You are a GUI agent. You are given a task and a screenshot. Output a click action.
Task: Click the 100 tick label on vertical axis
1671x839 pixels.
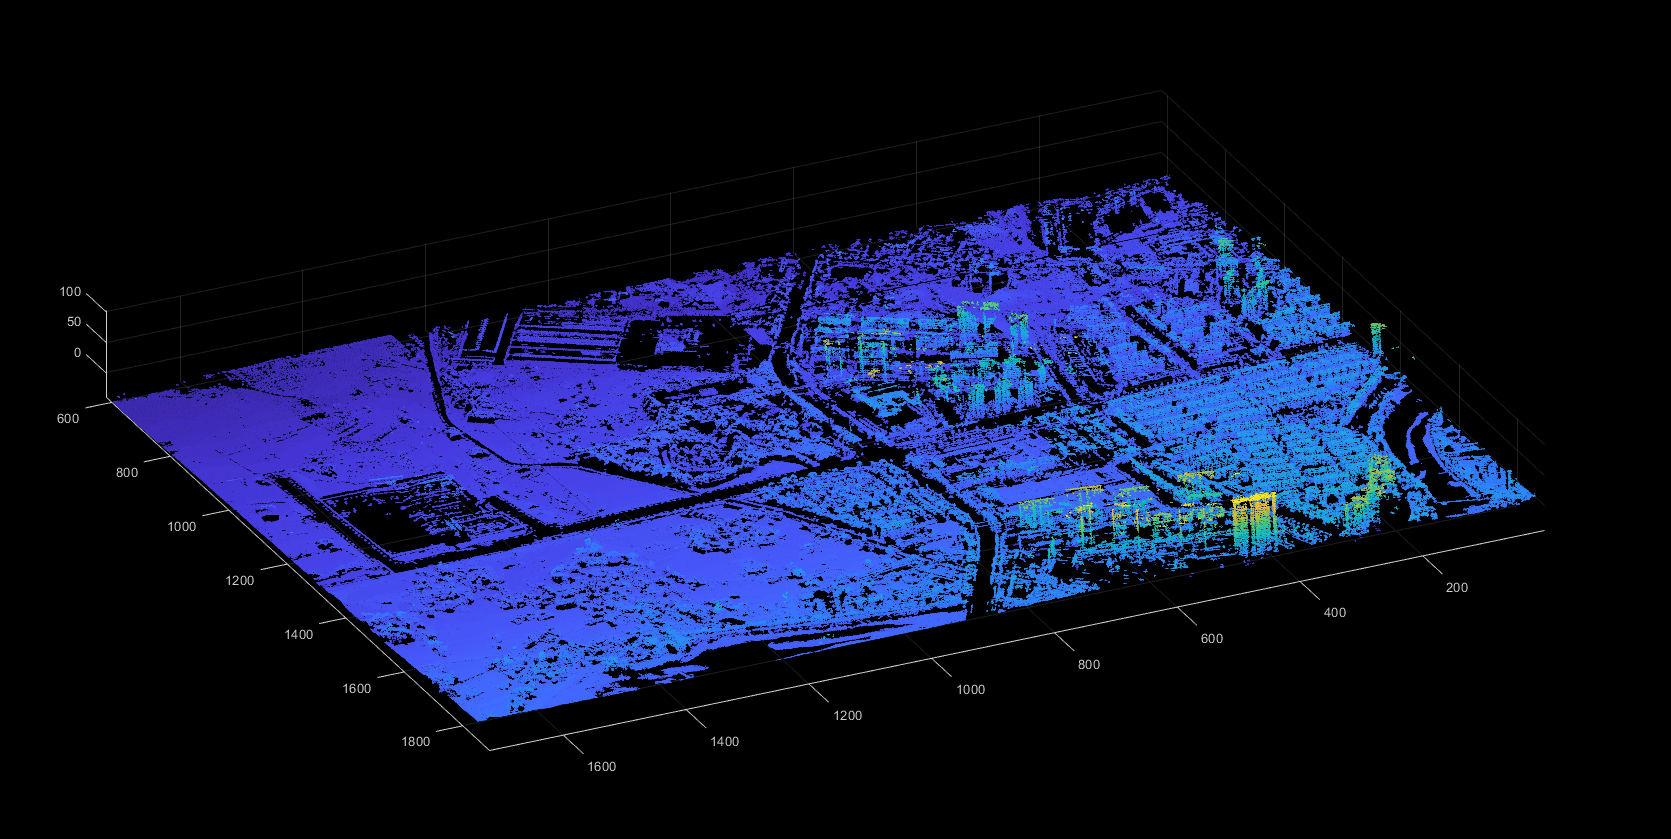(x=70, y=292)
